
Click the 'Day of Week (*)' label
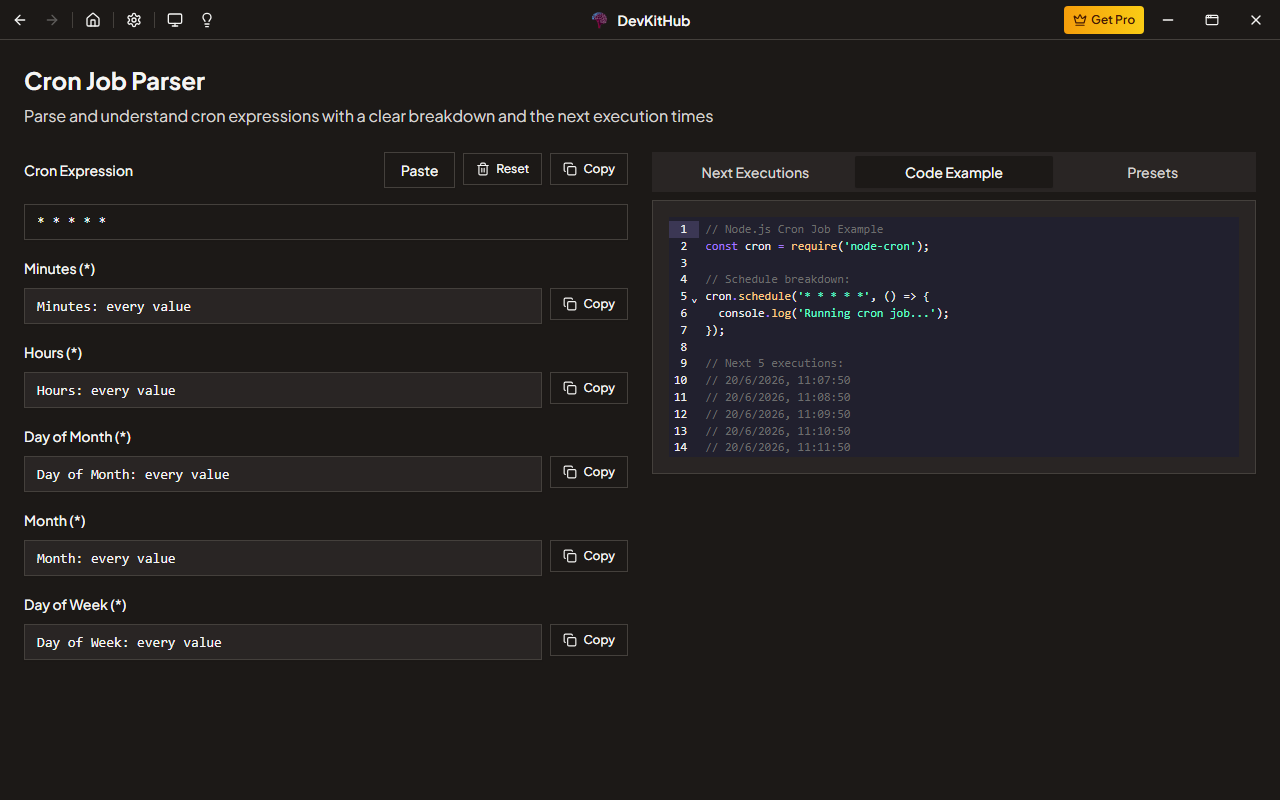pyautogui.click(x=75, y=605)
